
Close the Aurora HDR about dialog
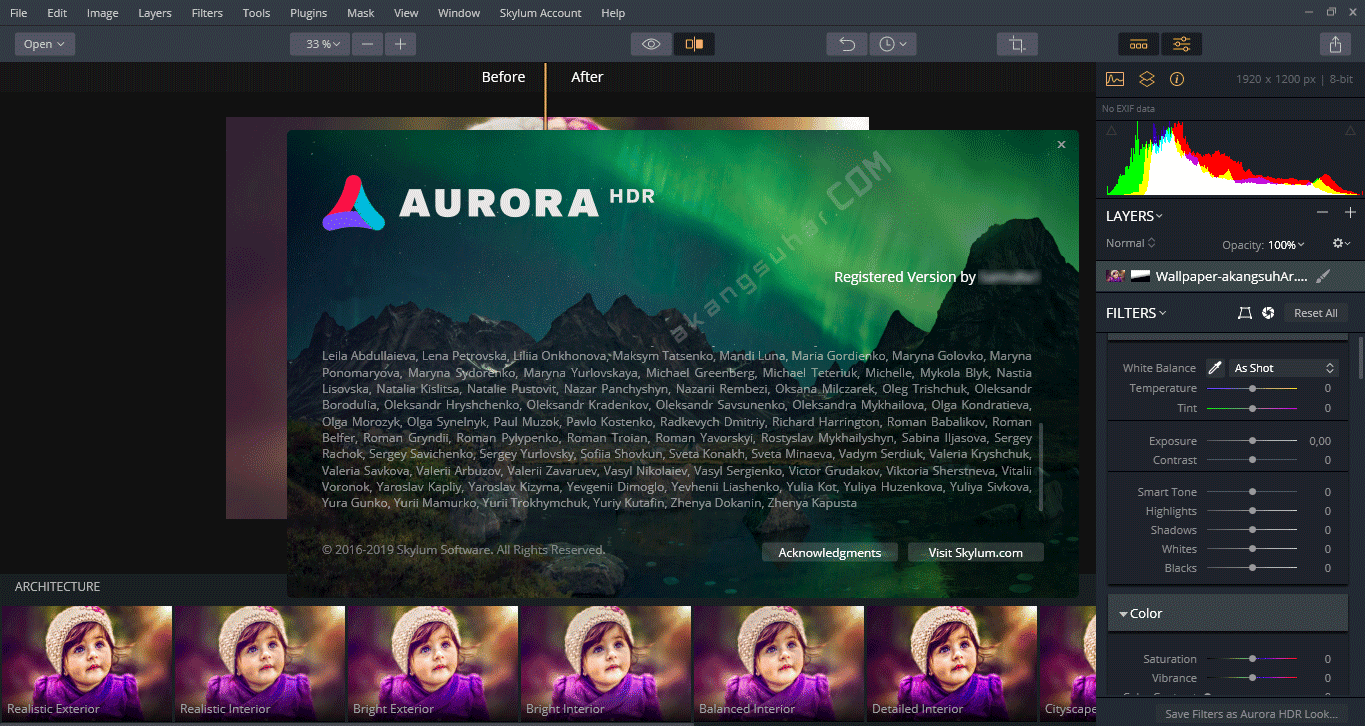tap(1061, 145)
